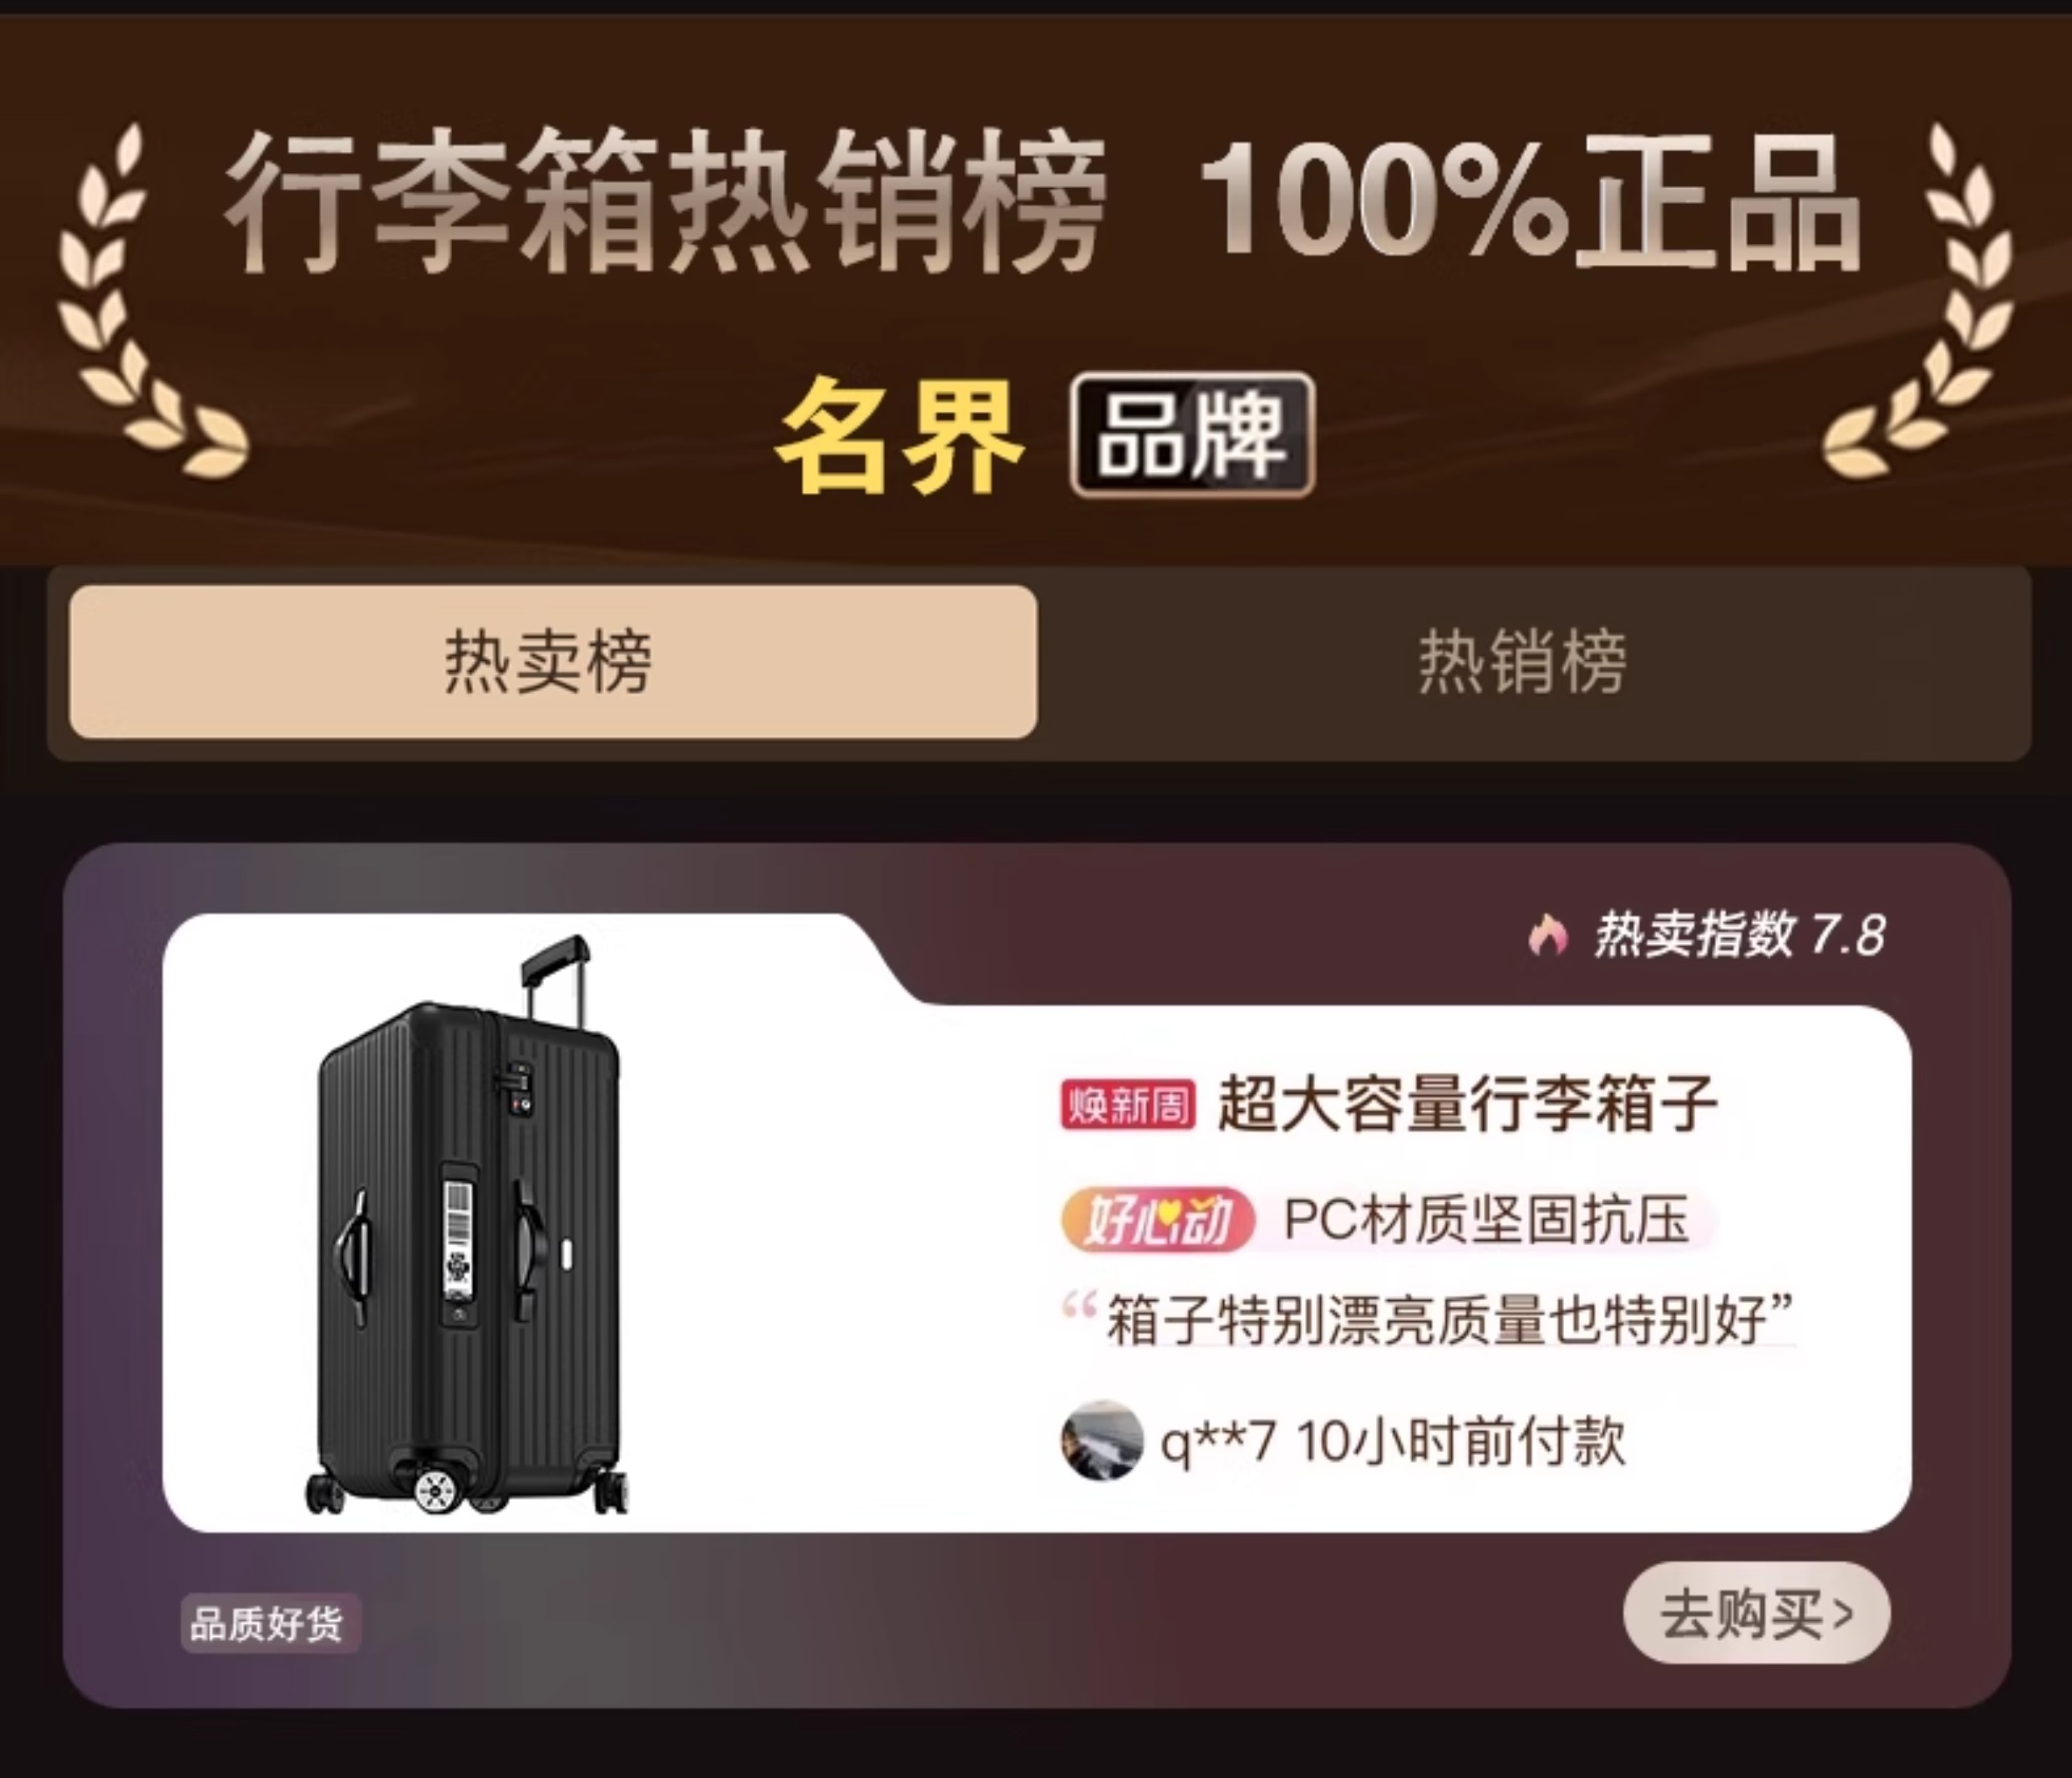The height and width of the screenshot is (1778, 2072).
Task: Open product title 超大容量行李箱子
Action: (x=1467, y=1104)
